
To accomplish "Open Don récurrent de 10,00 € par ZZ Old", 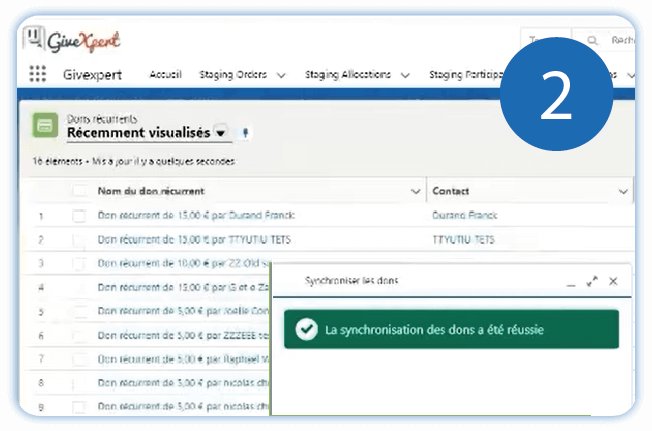I will click(x=183, y=263).
